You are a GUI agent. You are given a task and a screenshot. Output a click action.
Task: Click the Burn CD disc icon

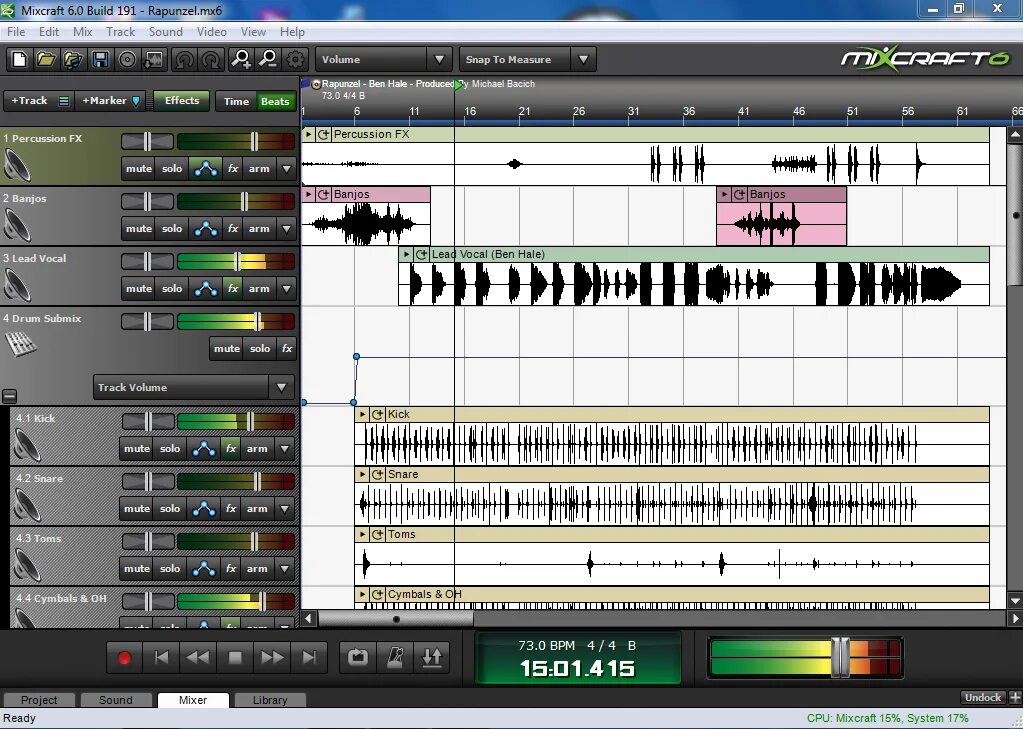pos(128,59)
